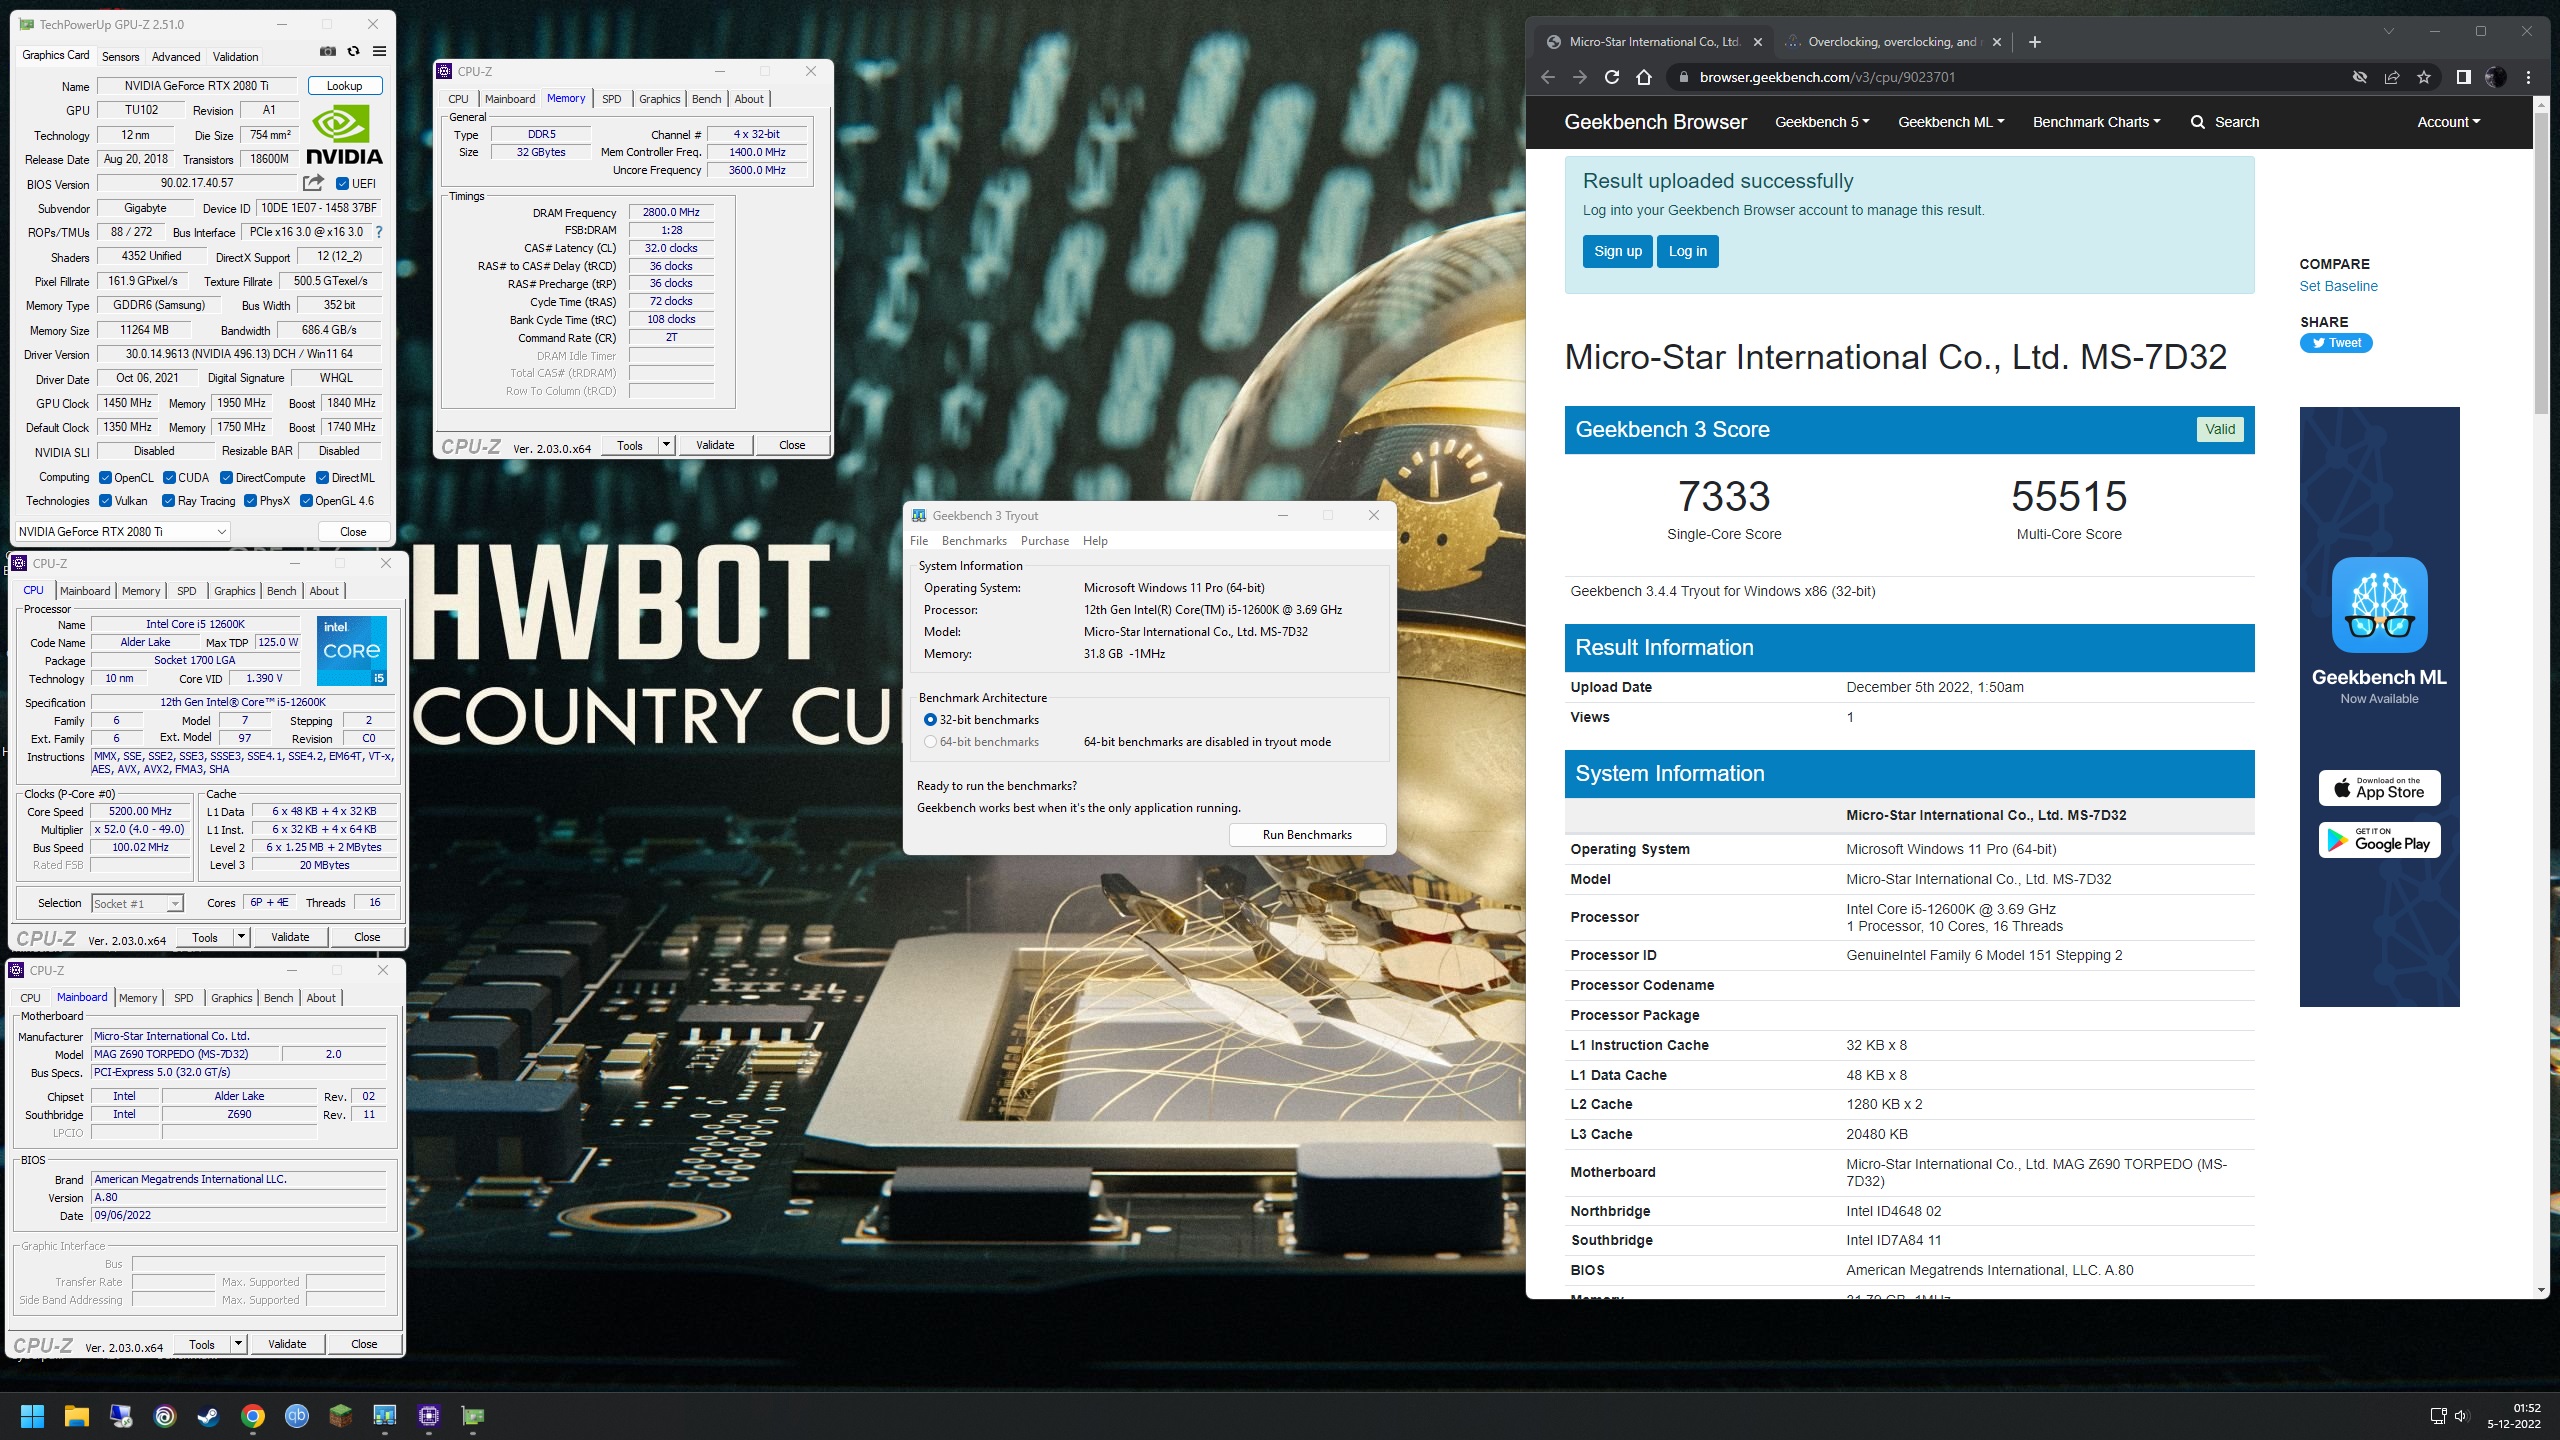Open the Chrome three-dot menu
This screenshot has width=2560, height=1440.
[2529, 77]
